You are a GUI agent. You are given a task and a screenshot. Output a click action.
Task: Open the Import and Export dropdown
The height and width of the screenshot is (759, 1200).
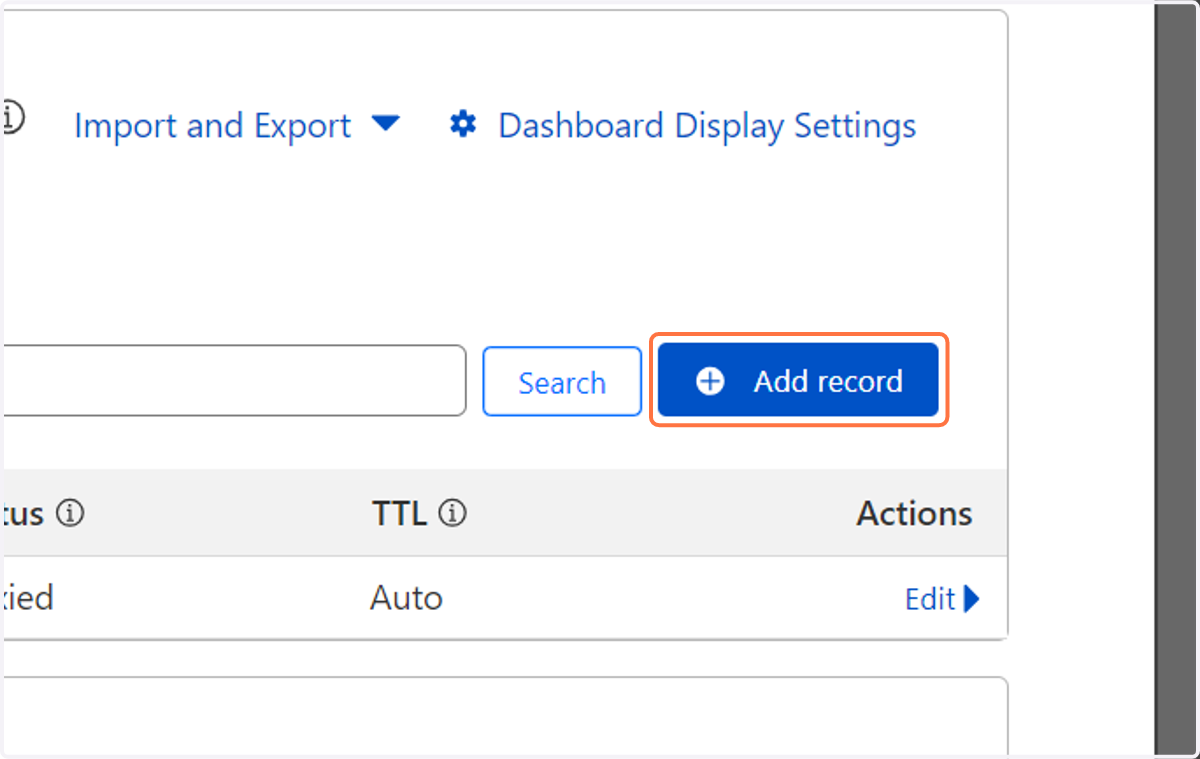237,126
